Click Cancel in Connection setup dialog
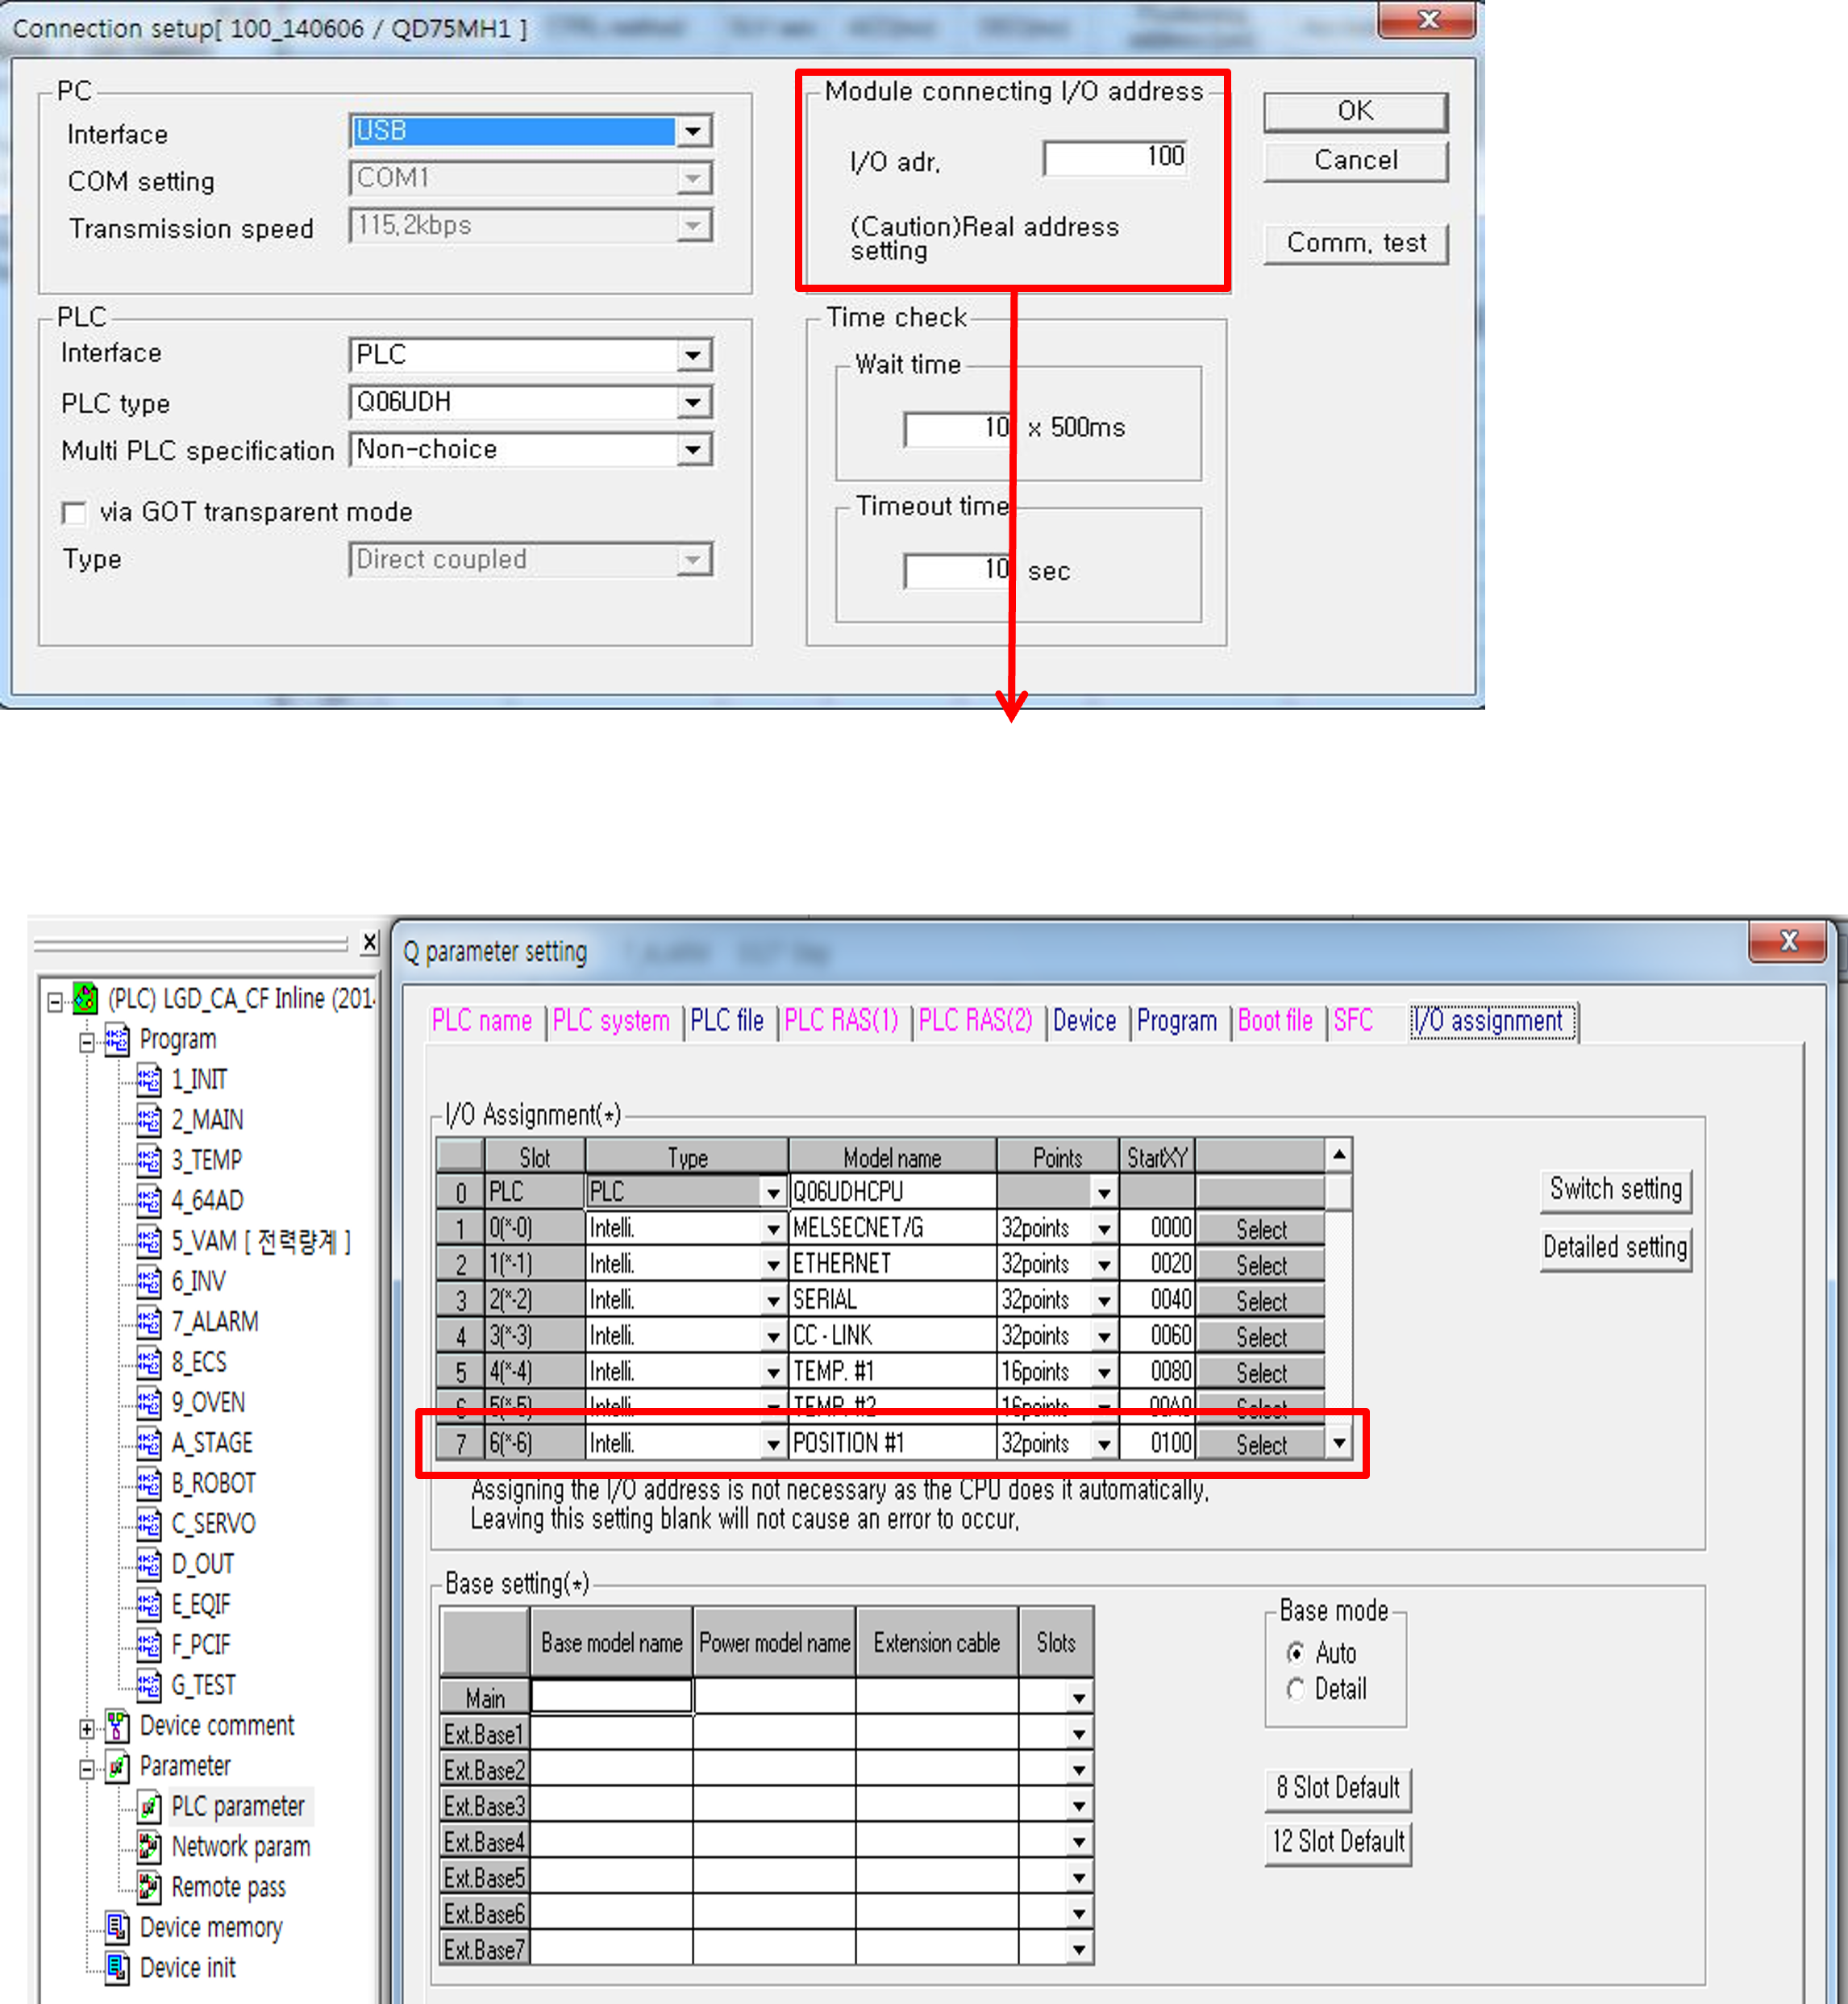 (x=1355, y=161)
